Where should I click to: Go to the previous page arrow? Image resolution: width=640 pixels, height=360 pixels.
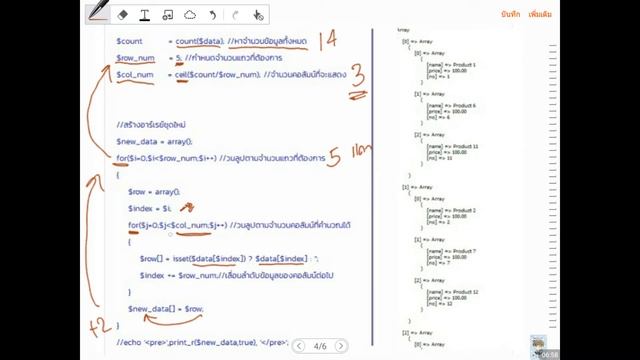coord(299,346)
